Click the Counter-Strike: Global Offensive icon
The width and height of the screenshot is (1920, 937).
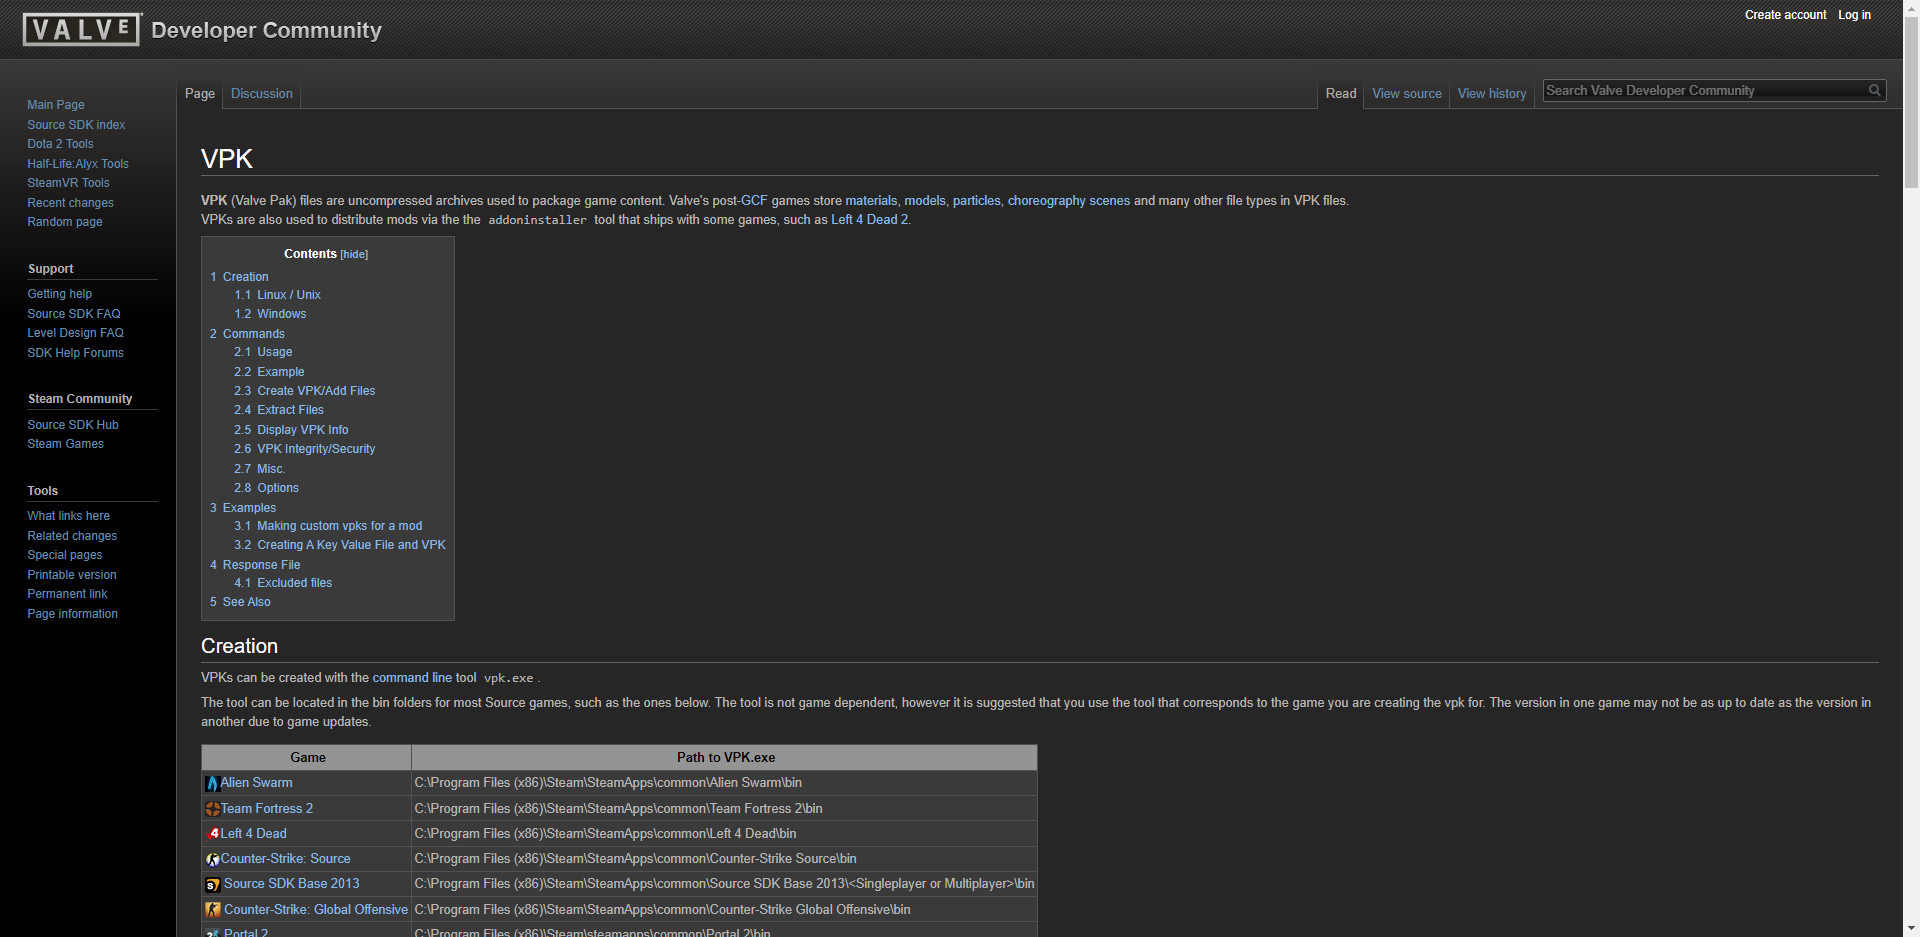coord(212,910)
